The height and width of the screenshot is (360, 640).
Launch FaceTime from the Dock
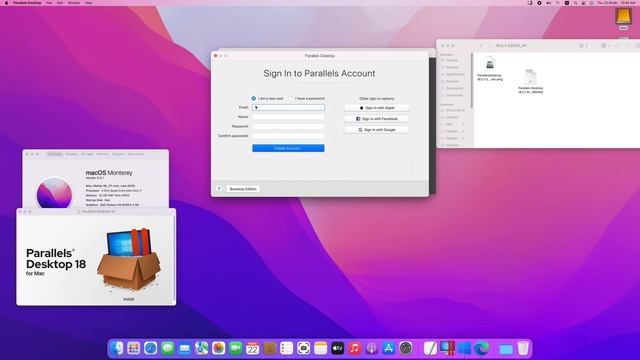coord(236,348)
